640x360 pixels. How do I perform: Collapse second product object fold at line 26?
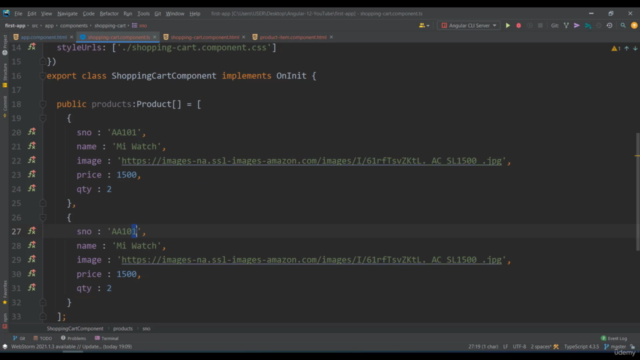click(x=42, y=218)
